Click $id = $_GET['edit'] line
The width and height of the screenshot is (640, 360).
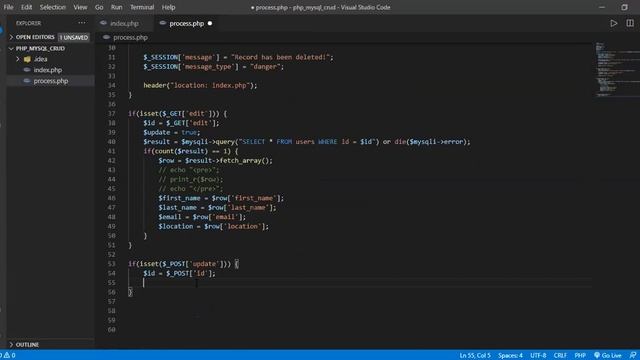coord(181,123)
